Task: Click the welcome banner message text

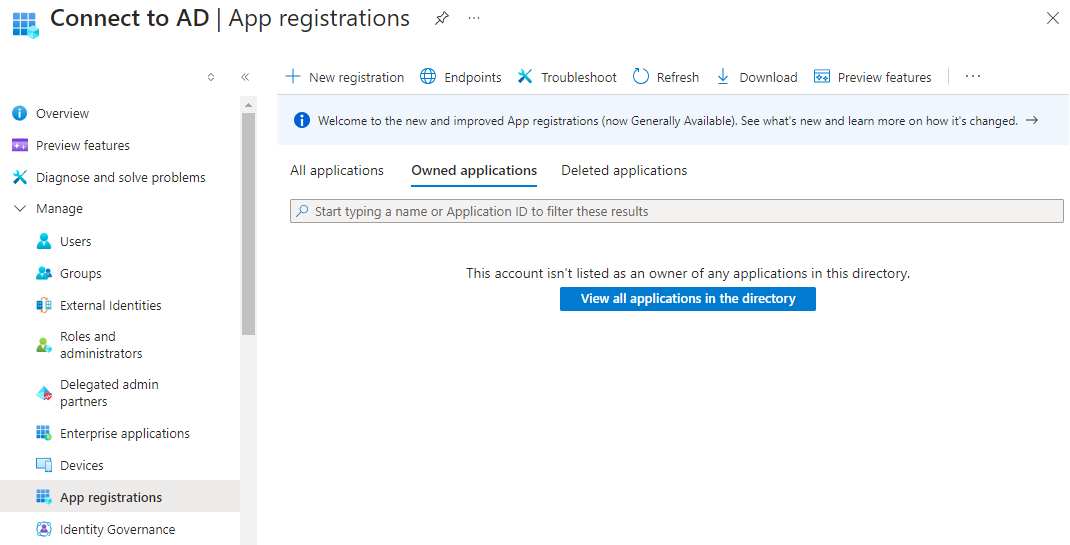Action: click(x=667, y=121)
